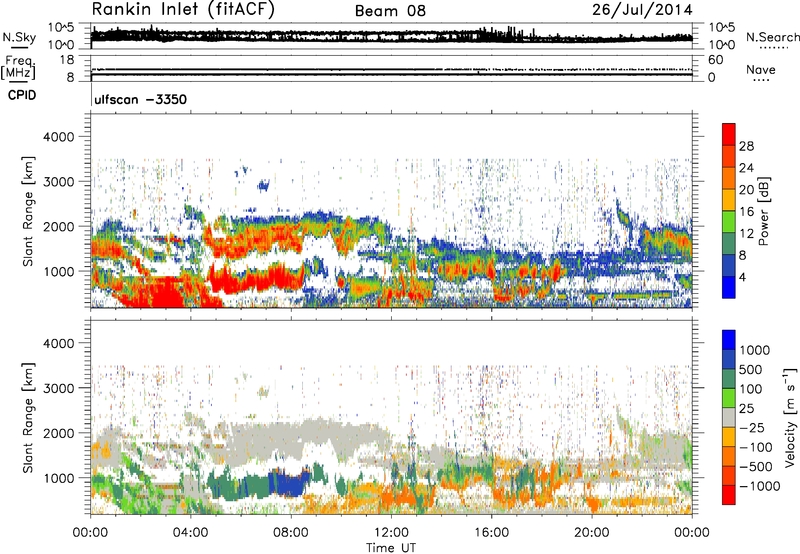Select the "Freq. [MHz]" axis label
The image size is (800, 554).
point(19,67)
